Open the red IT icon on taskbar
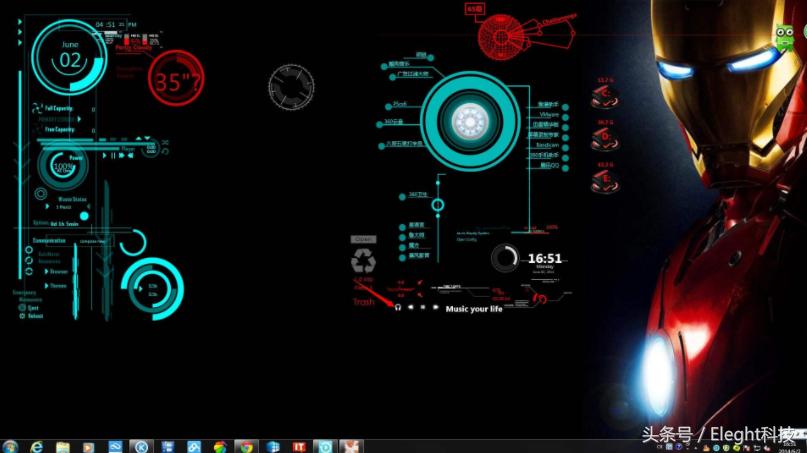Screen dimensions: 807x453 coord(299,447)
